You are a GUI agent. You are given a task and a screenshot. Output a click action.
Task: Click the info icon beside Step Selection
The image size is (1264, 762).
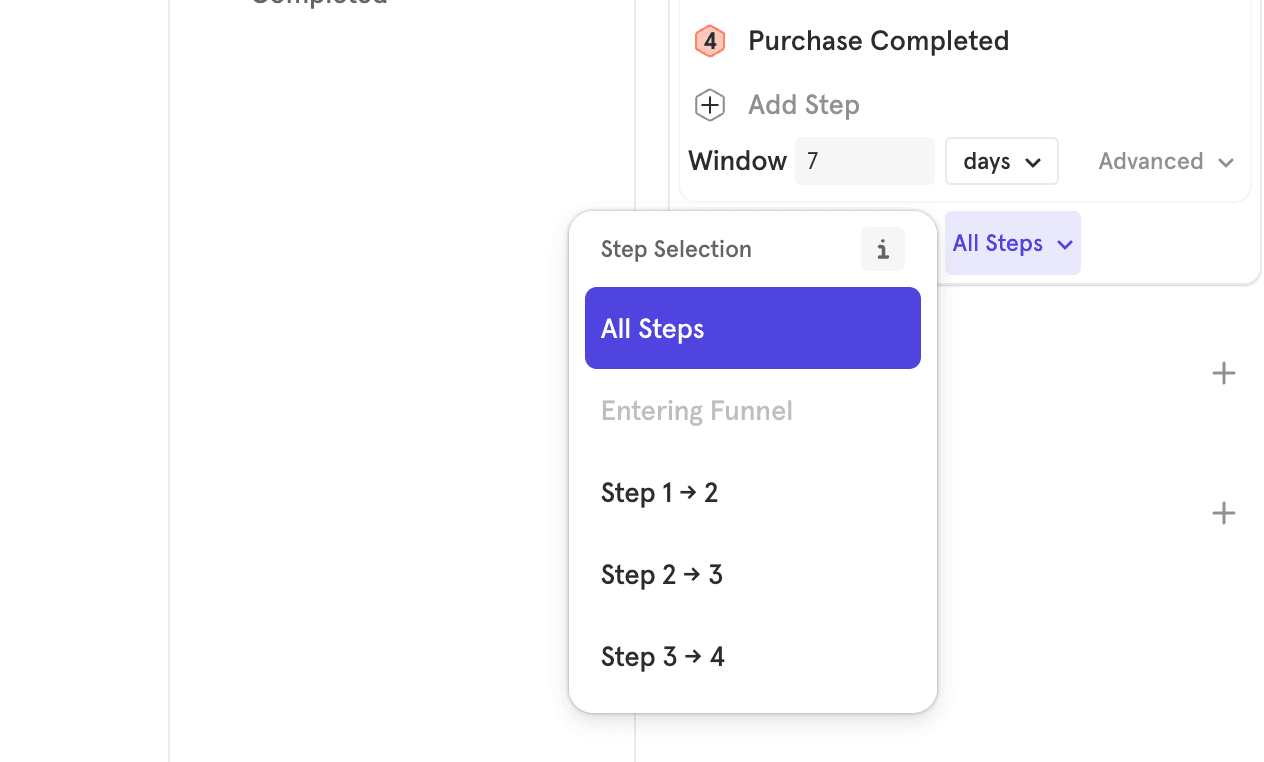tap(882, 249)
